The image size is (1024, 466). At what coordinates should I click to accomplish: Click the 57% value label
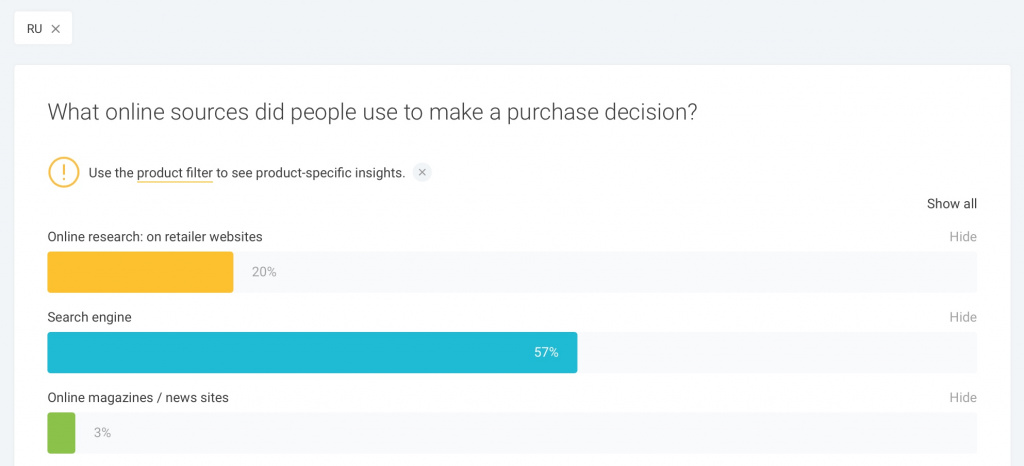coord(546,352)
